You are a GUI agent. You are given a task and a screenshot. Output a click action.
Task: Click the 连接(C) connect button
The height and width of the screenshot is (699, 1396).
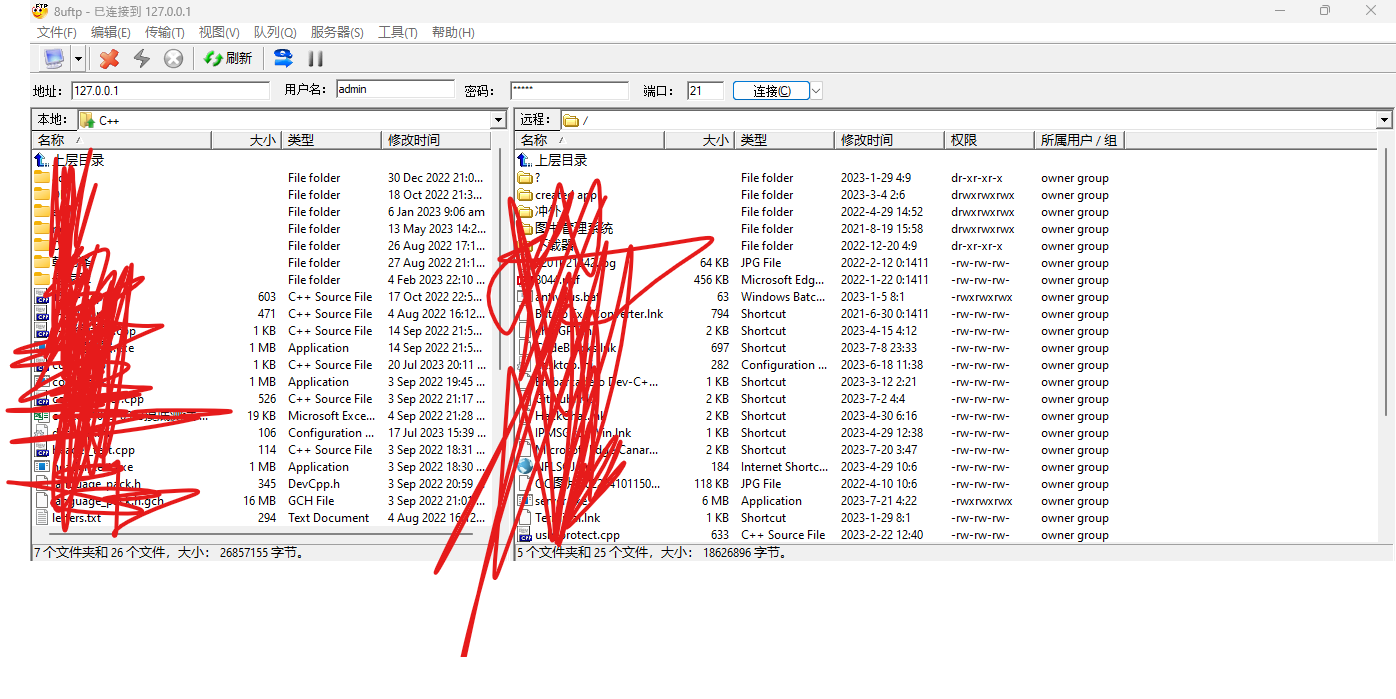coord(771,91)
